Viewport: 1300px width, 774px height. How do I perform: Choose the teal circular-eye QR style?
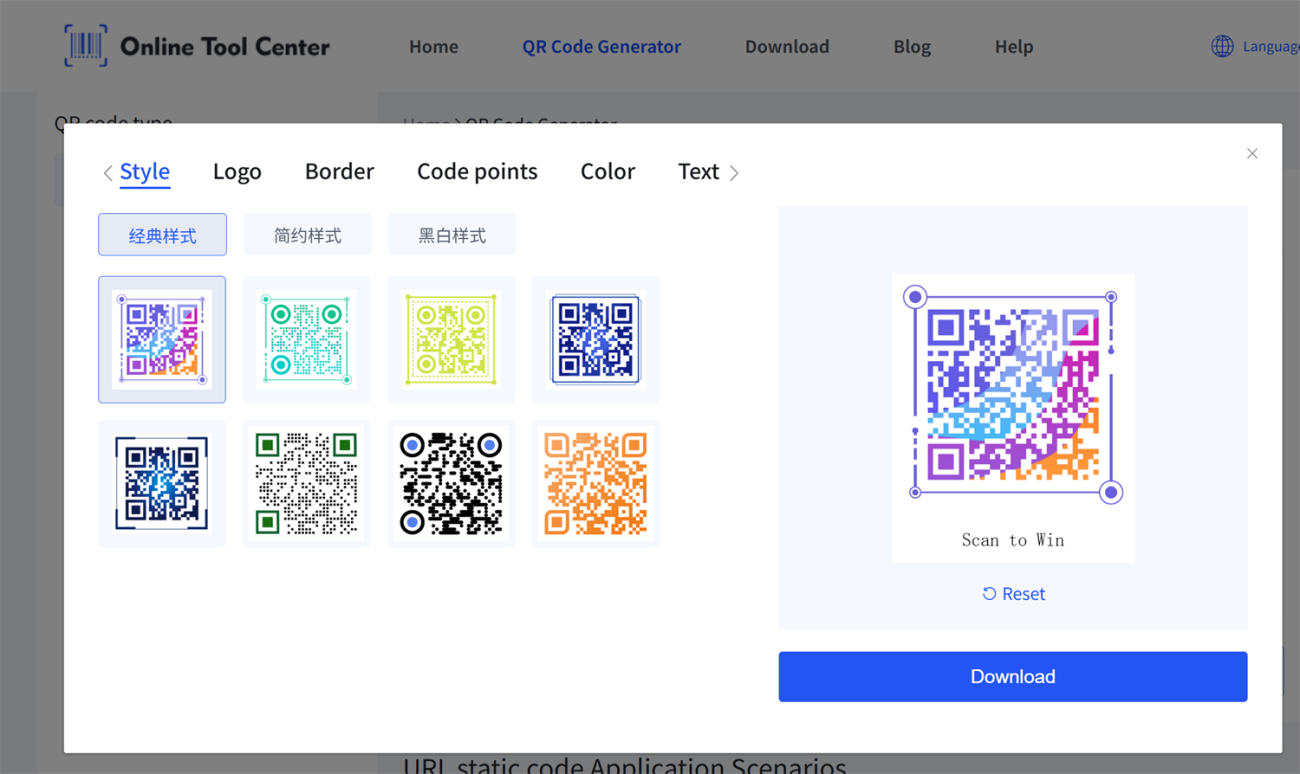pyautogui.click(x=306, y=340)
